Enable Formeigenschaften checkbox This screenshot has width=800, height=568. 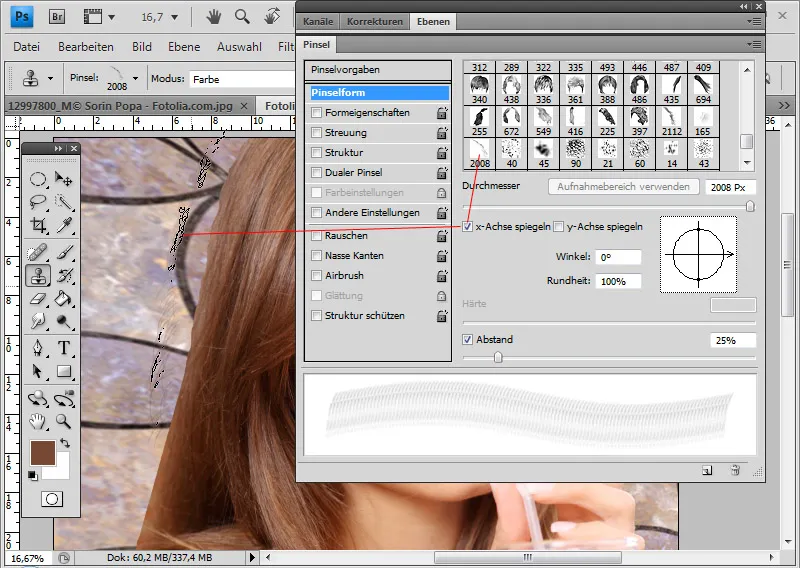coord(316,112)
